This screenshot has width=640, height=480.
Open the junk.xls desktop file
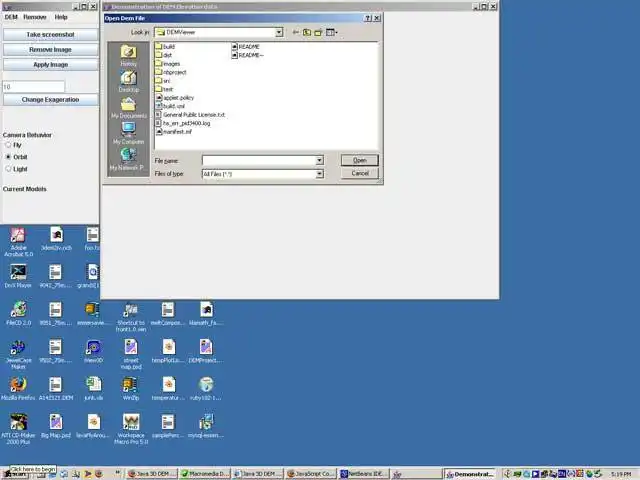(x=93, y=389)
